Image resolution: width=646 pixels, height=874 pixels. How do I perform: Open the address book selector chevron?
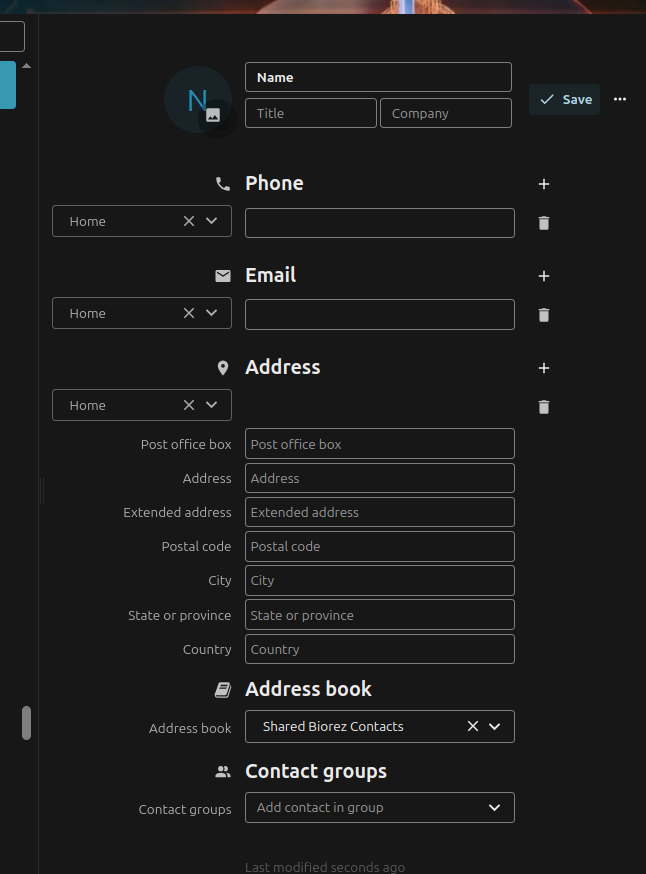pos(494,726)
